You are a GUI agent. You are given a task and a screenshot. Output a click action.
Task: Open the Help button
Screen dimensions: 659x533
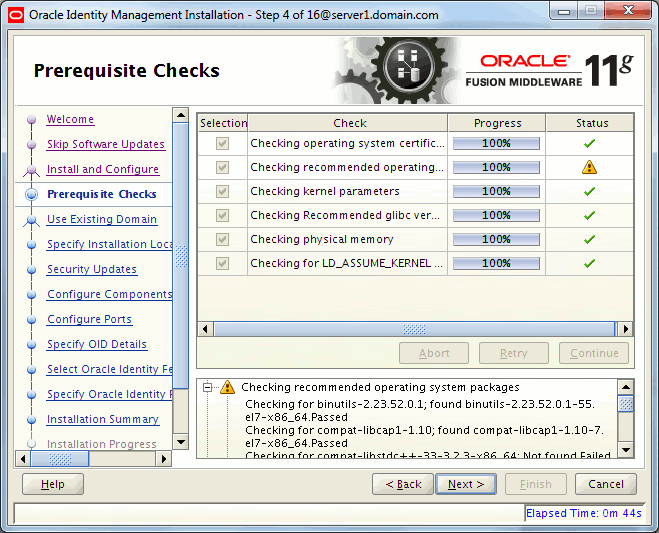coord(53,484)
